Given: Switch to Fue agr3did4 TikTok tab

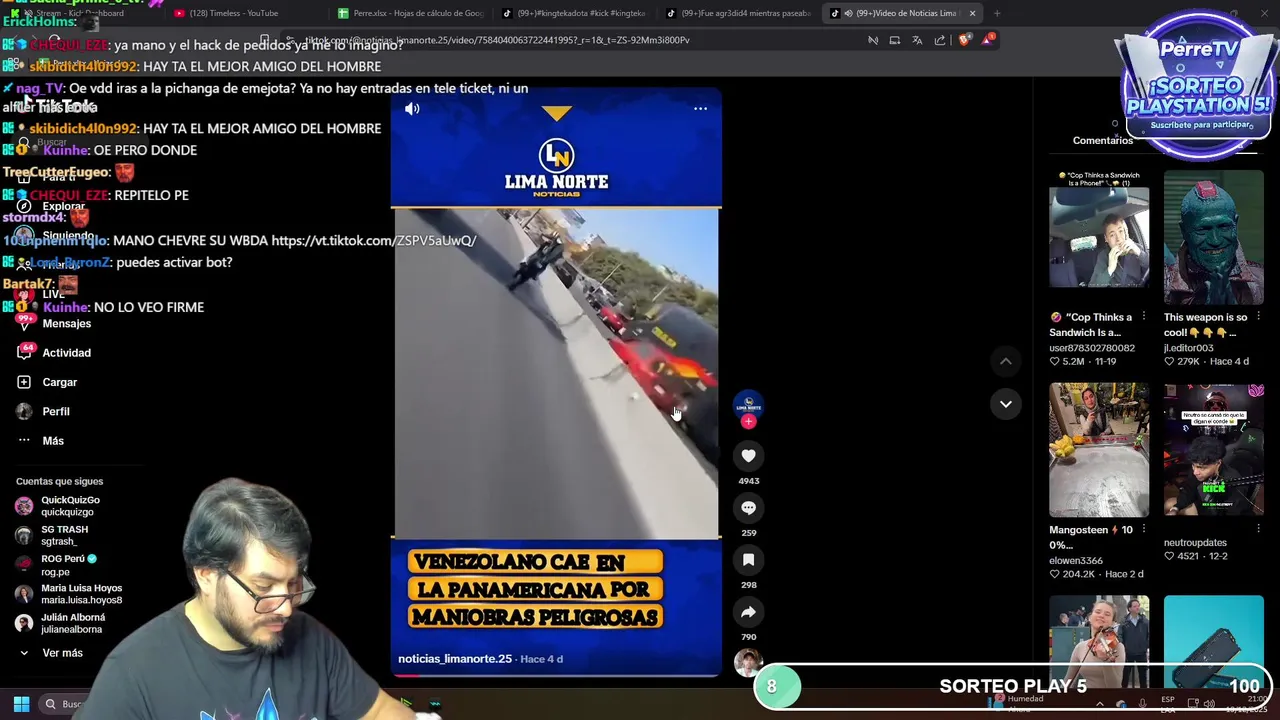Looking at the screenshot, I should tap(738, 13).
